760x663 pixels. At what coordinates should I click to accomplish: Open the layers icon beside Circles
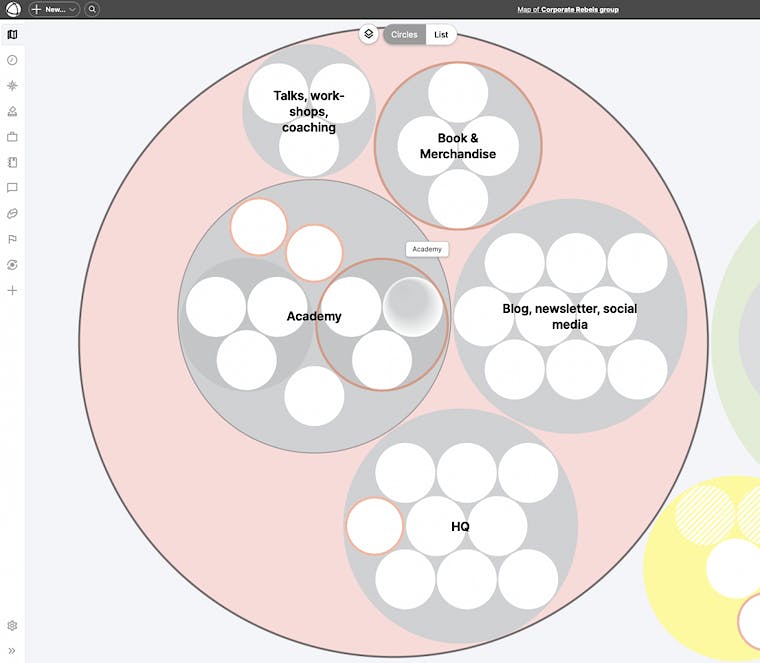[369, 34]
